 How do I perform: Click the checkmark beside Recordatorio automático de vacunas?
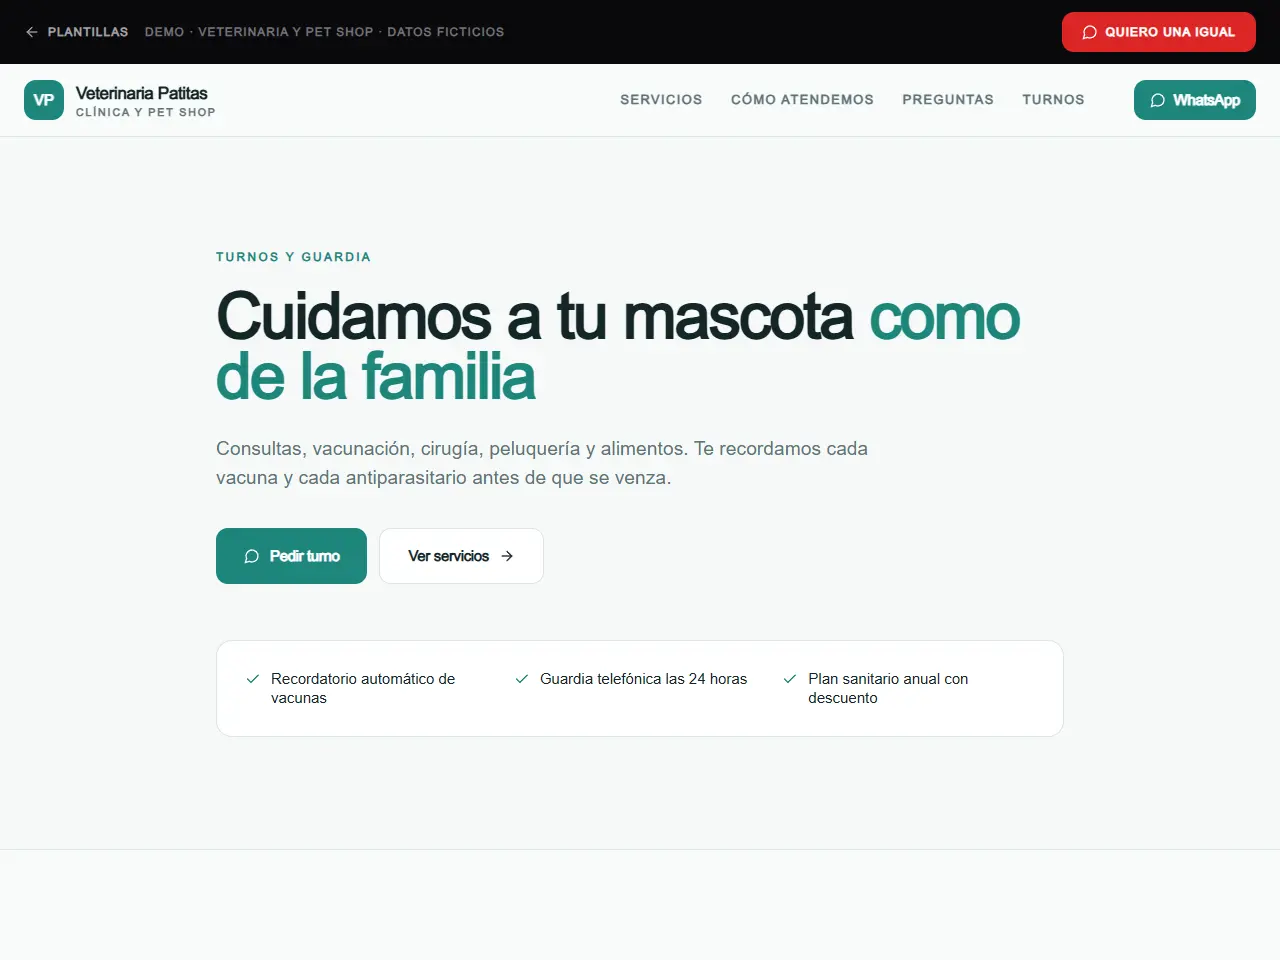253,679
